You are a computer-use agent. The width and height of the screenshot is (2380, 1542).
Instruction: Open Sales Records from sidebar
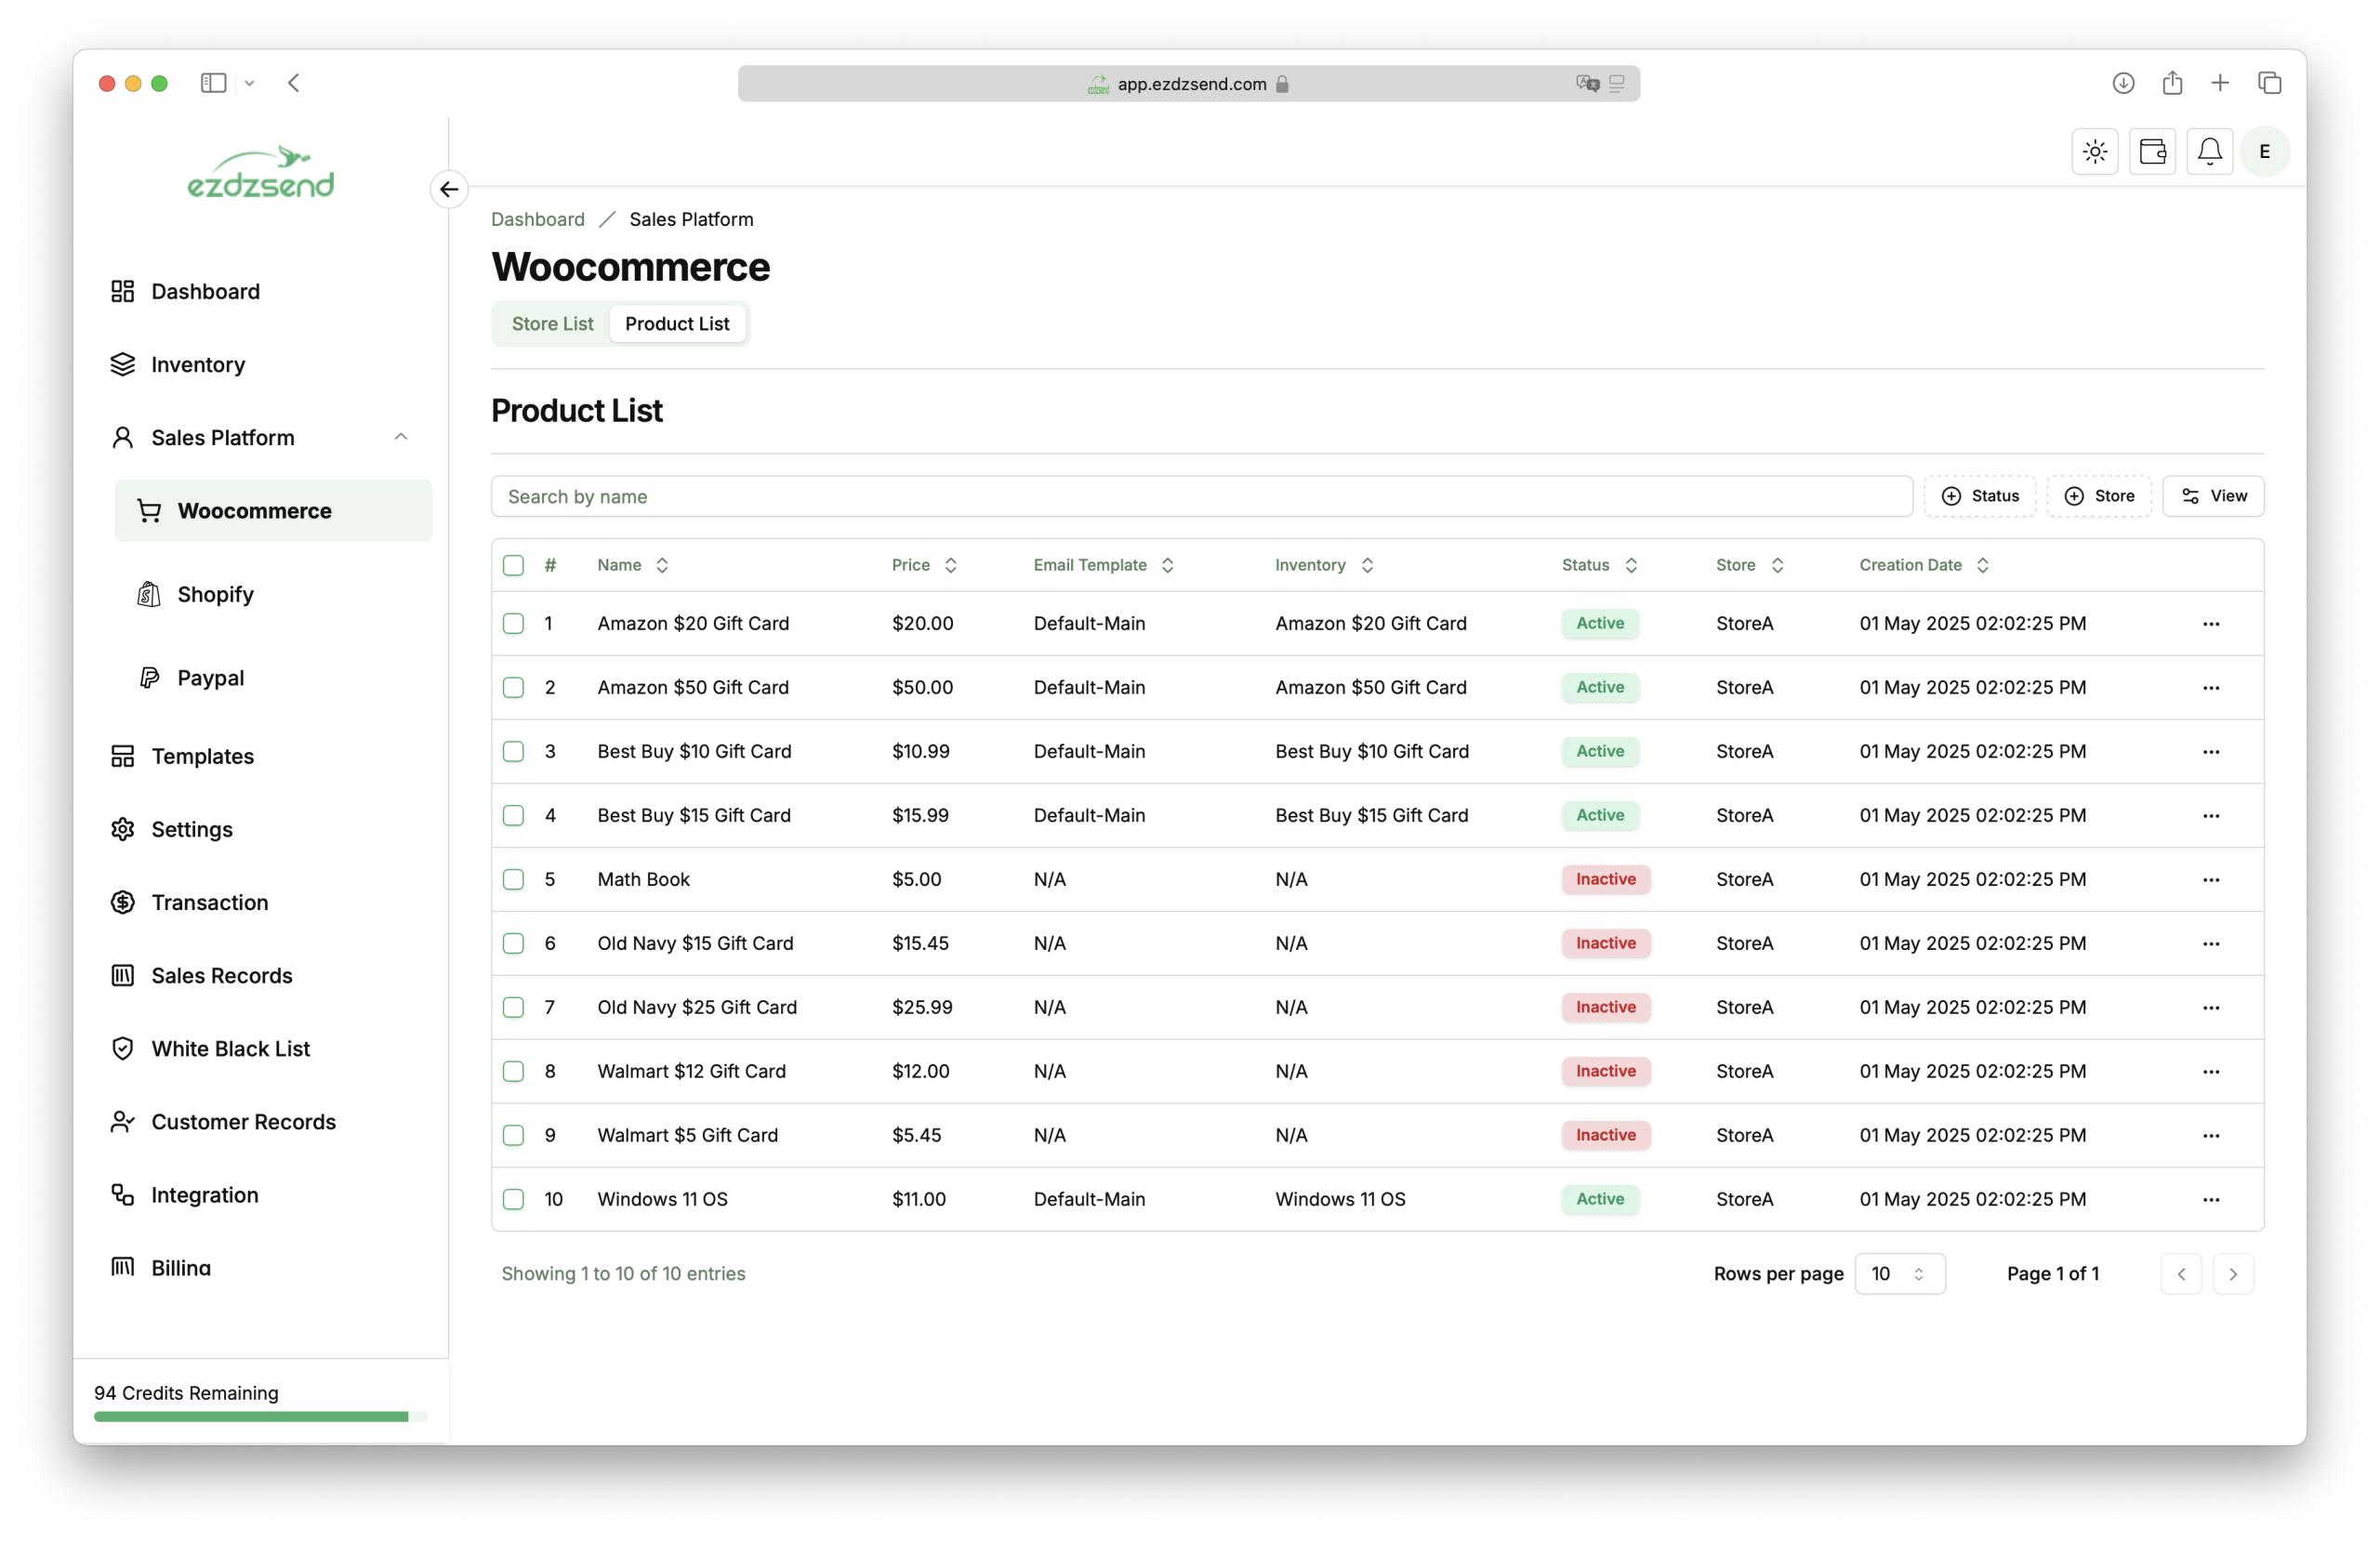coord(221,975)
